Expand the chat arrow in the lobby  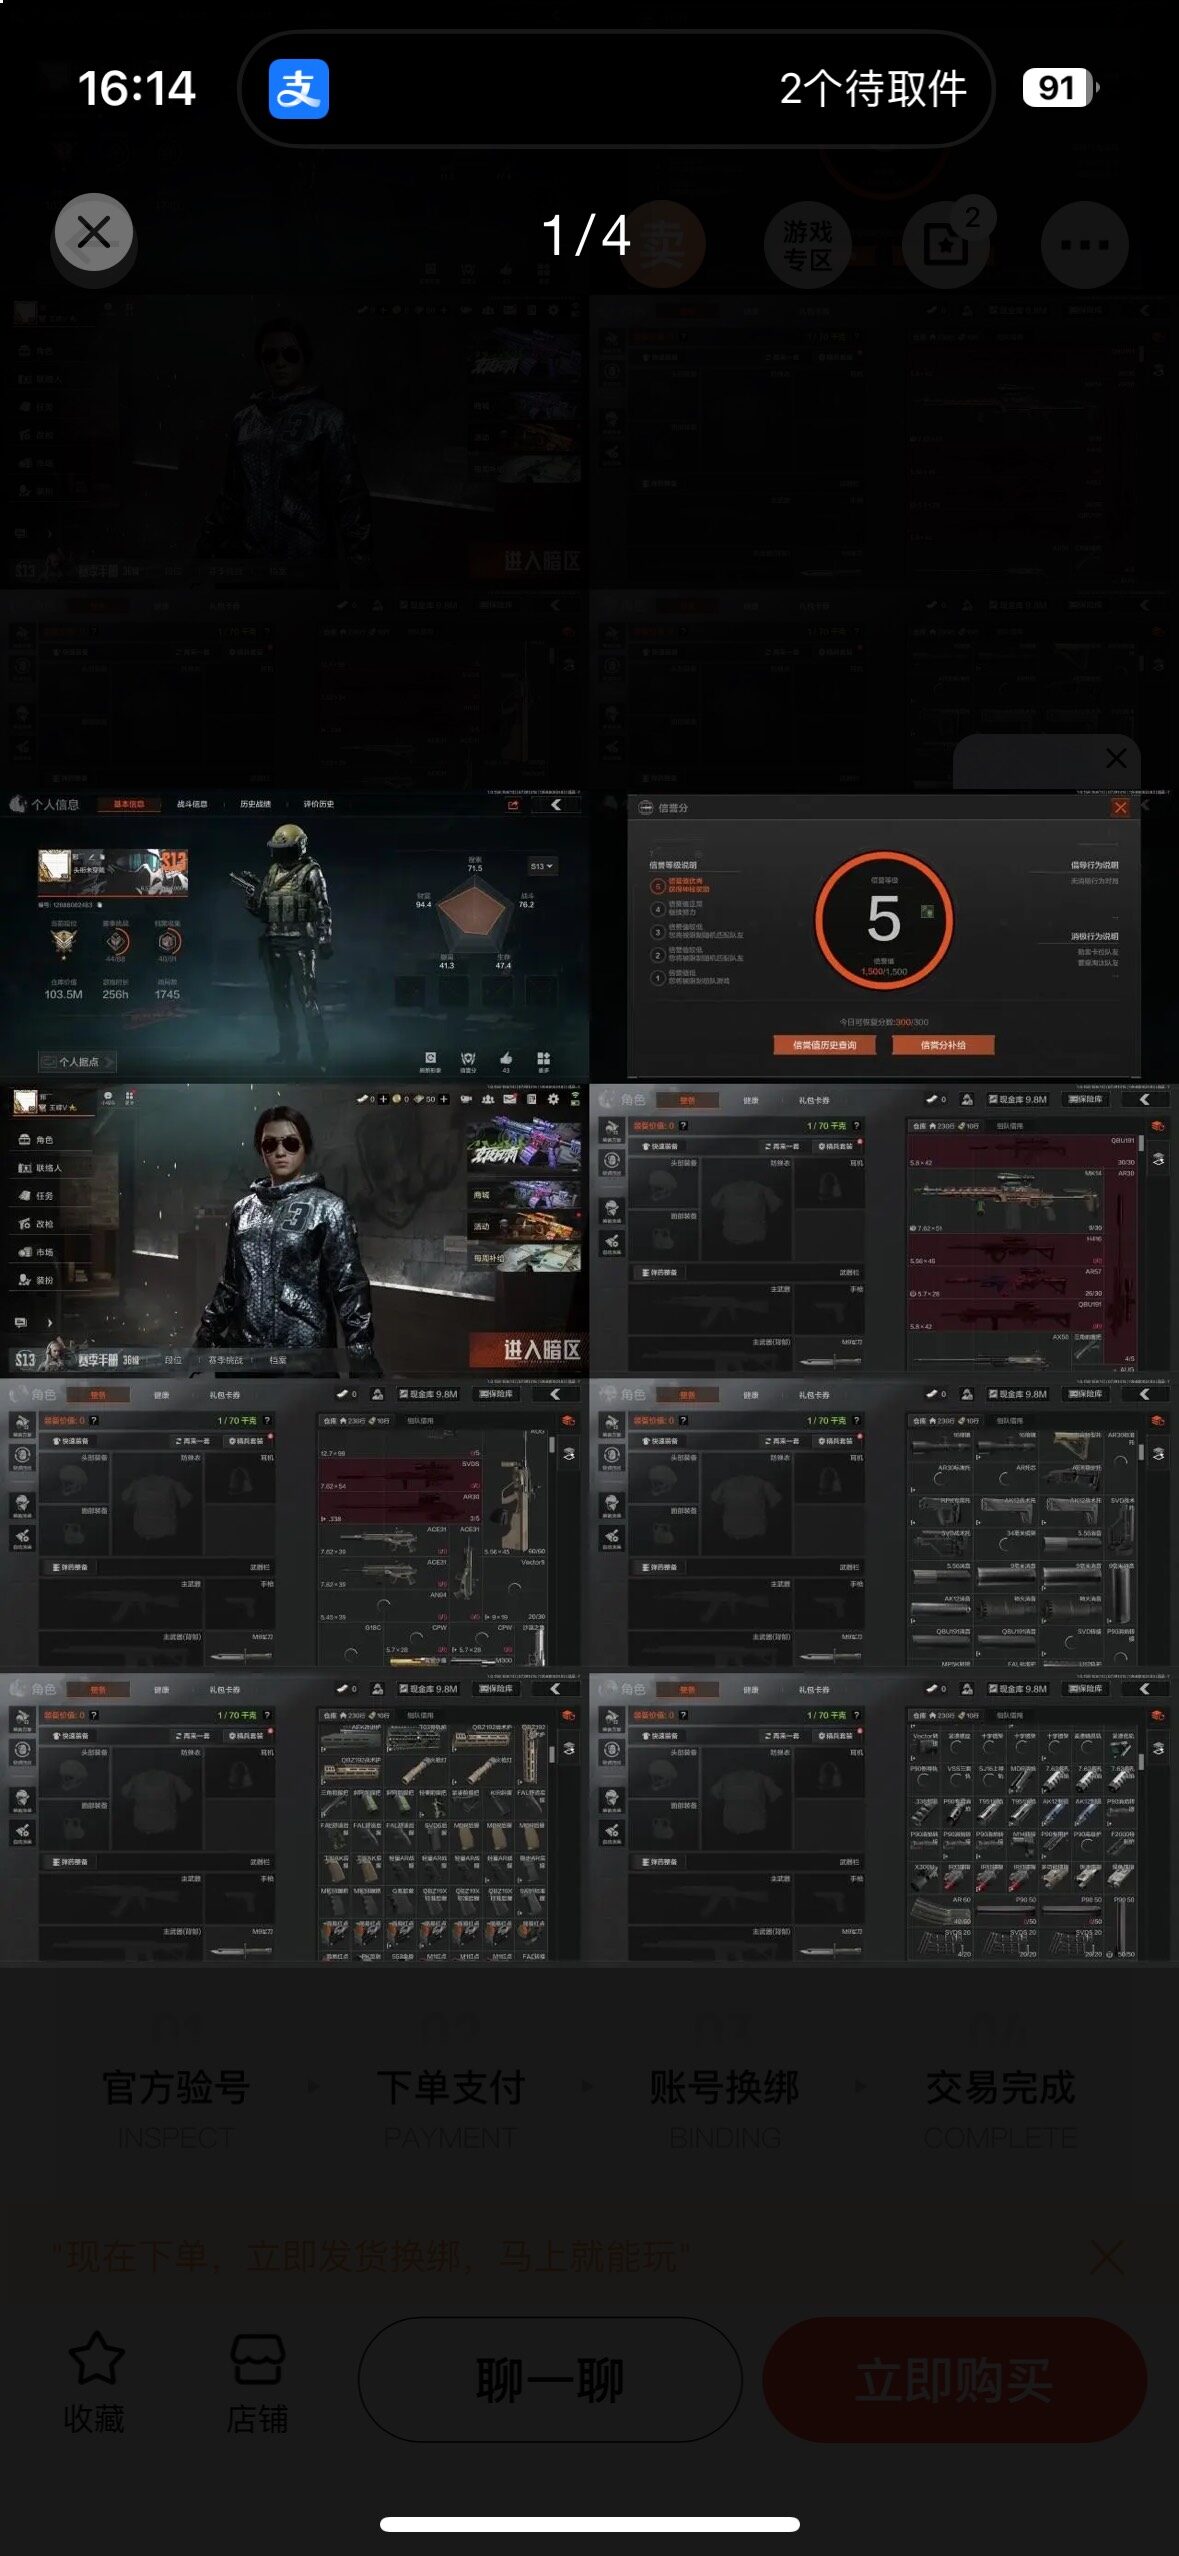pyautogui.click(x=49, y=1322)
